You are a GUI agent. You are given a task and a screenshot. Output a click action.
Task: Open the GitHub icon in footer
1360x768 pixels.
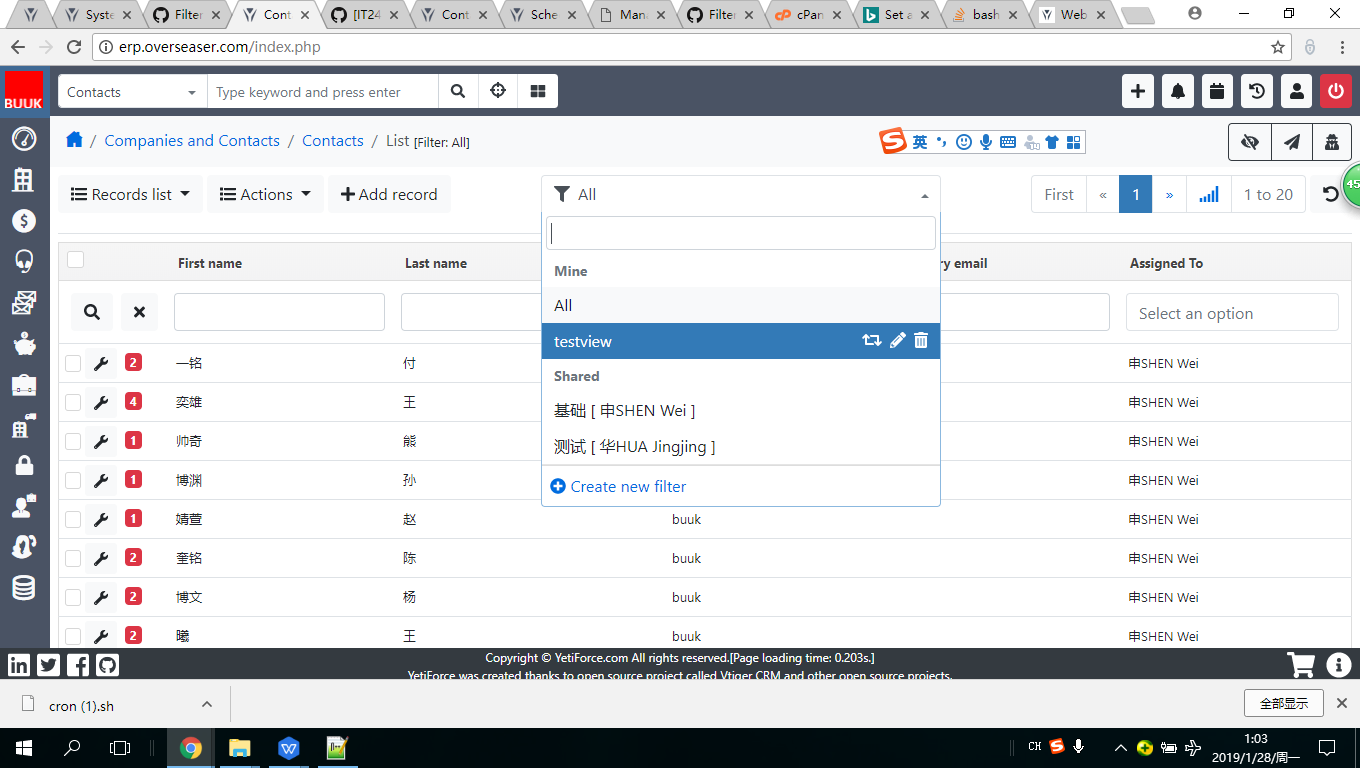coord(108,665)
